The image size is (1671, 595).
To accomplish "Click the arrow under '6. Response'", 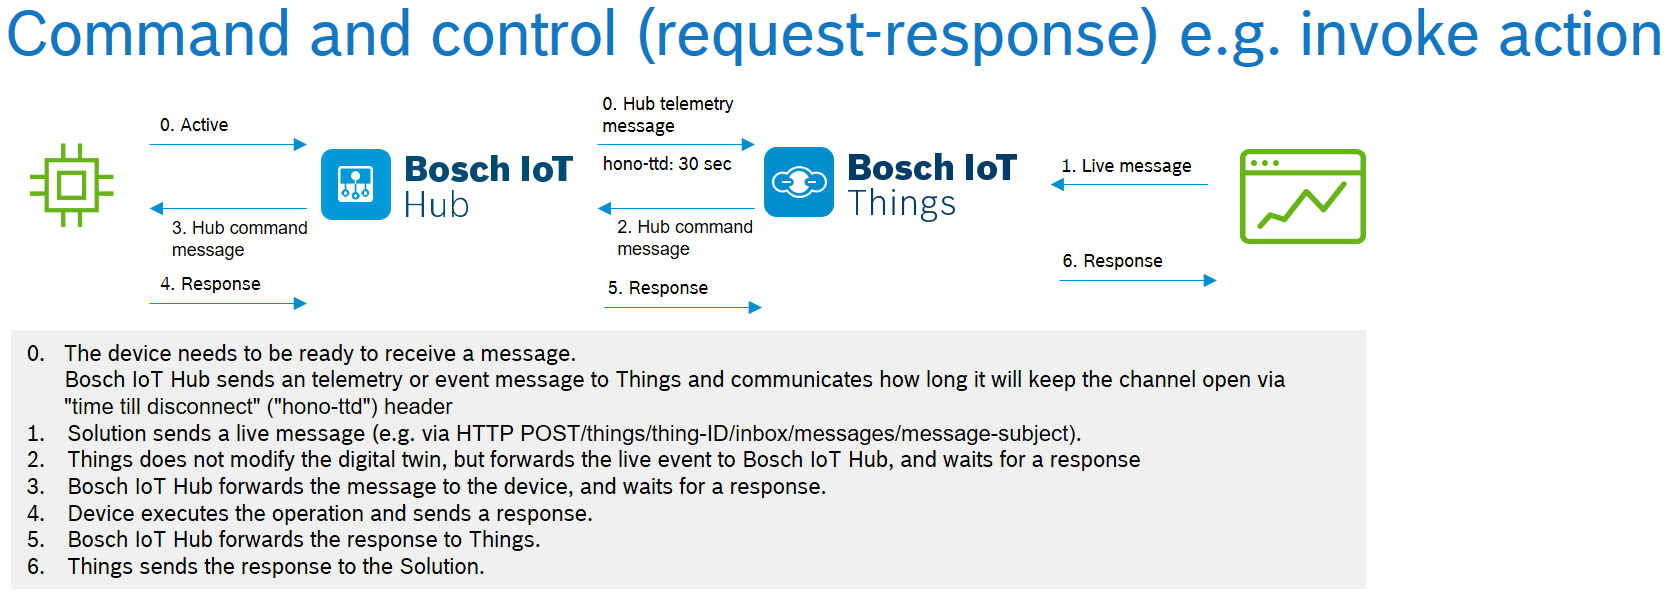I will point(1138,280).
